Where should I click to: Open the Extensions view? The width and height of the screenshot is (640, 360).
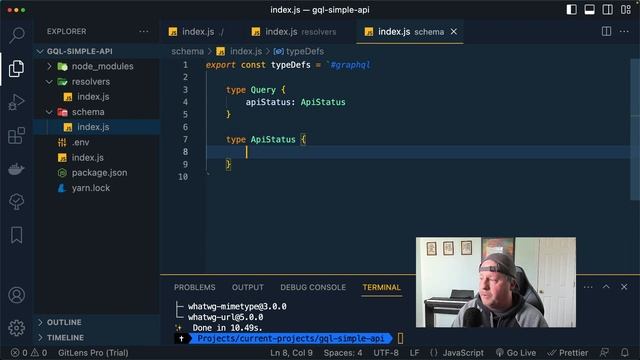[17, 136]
